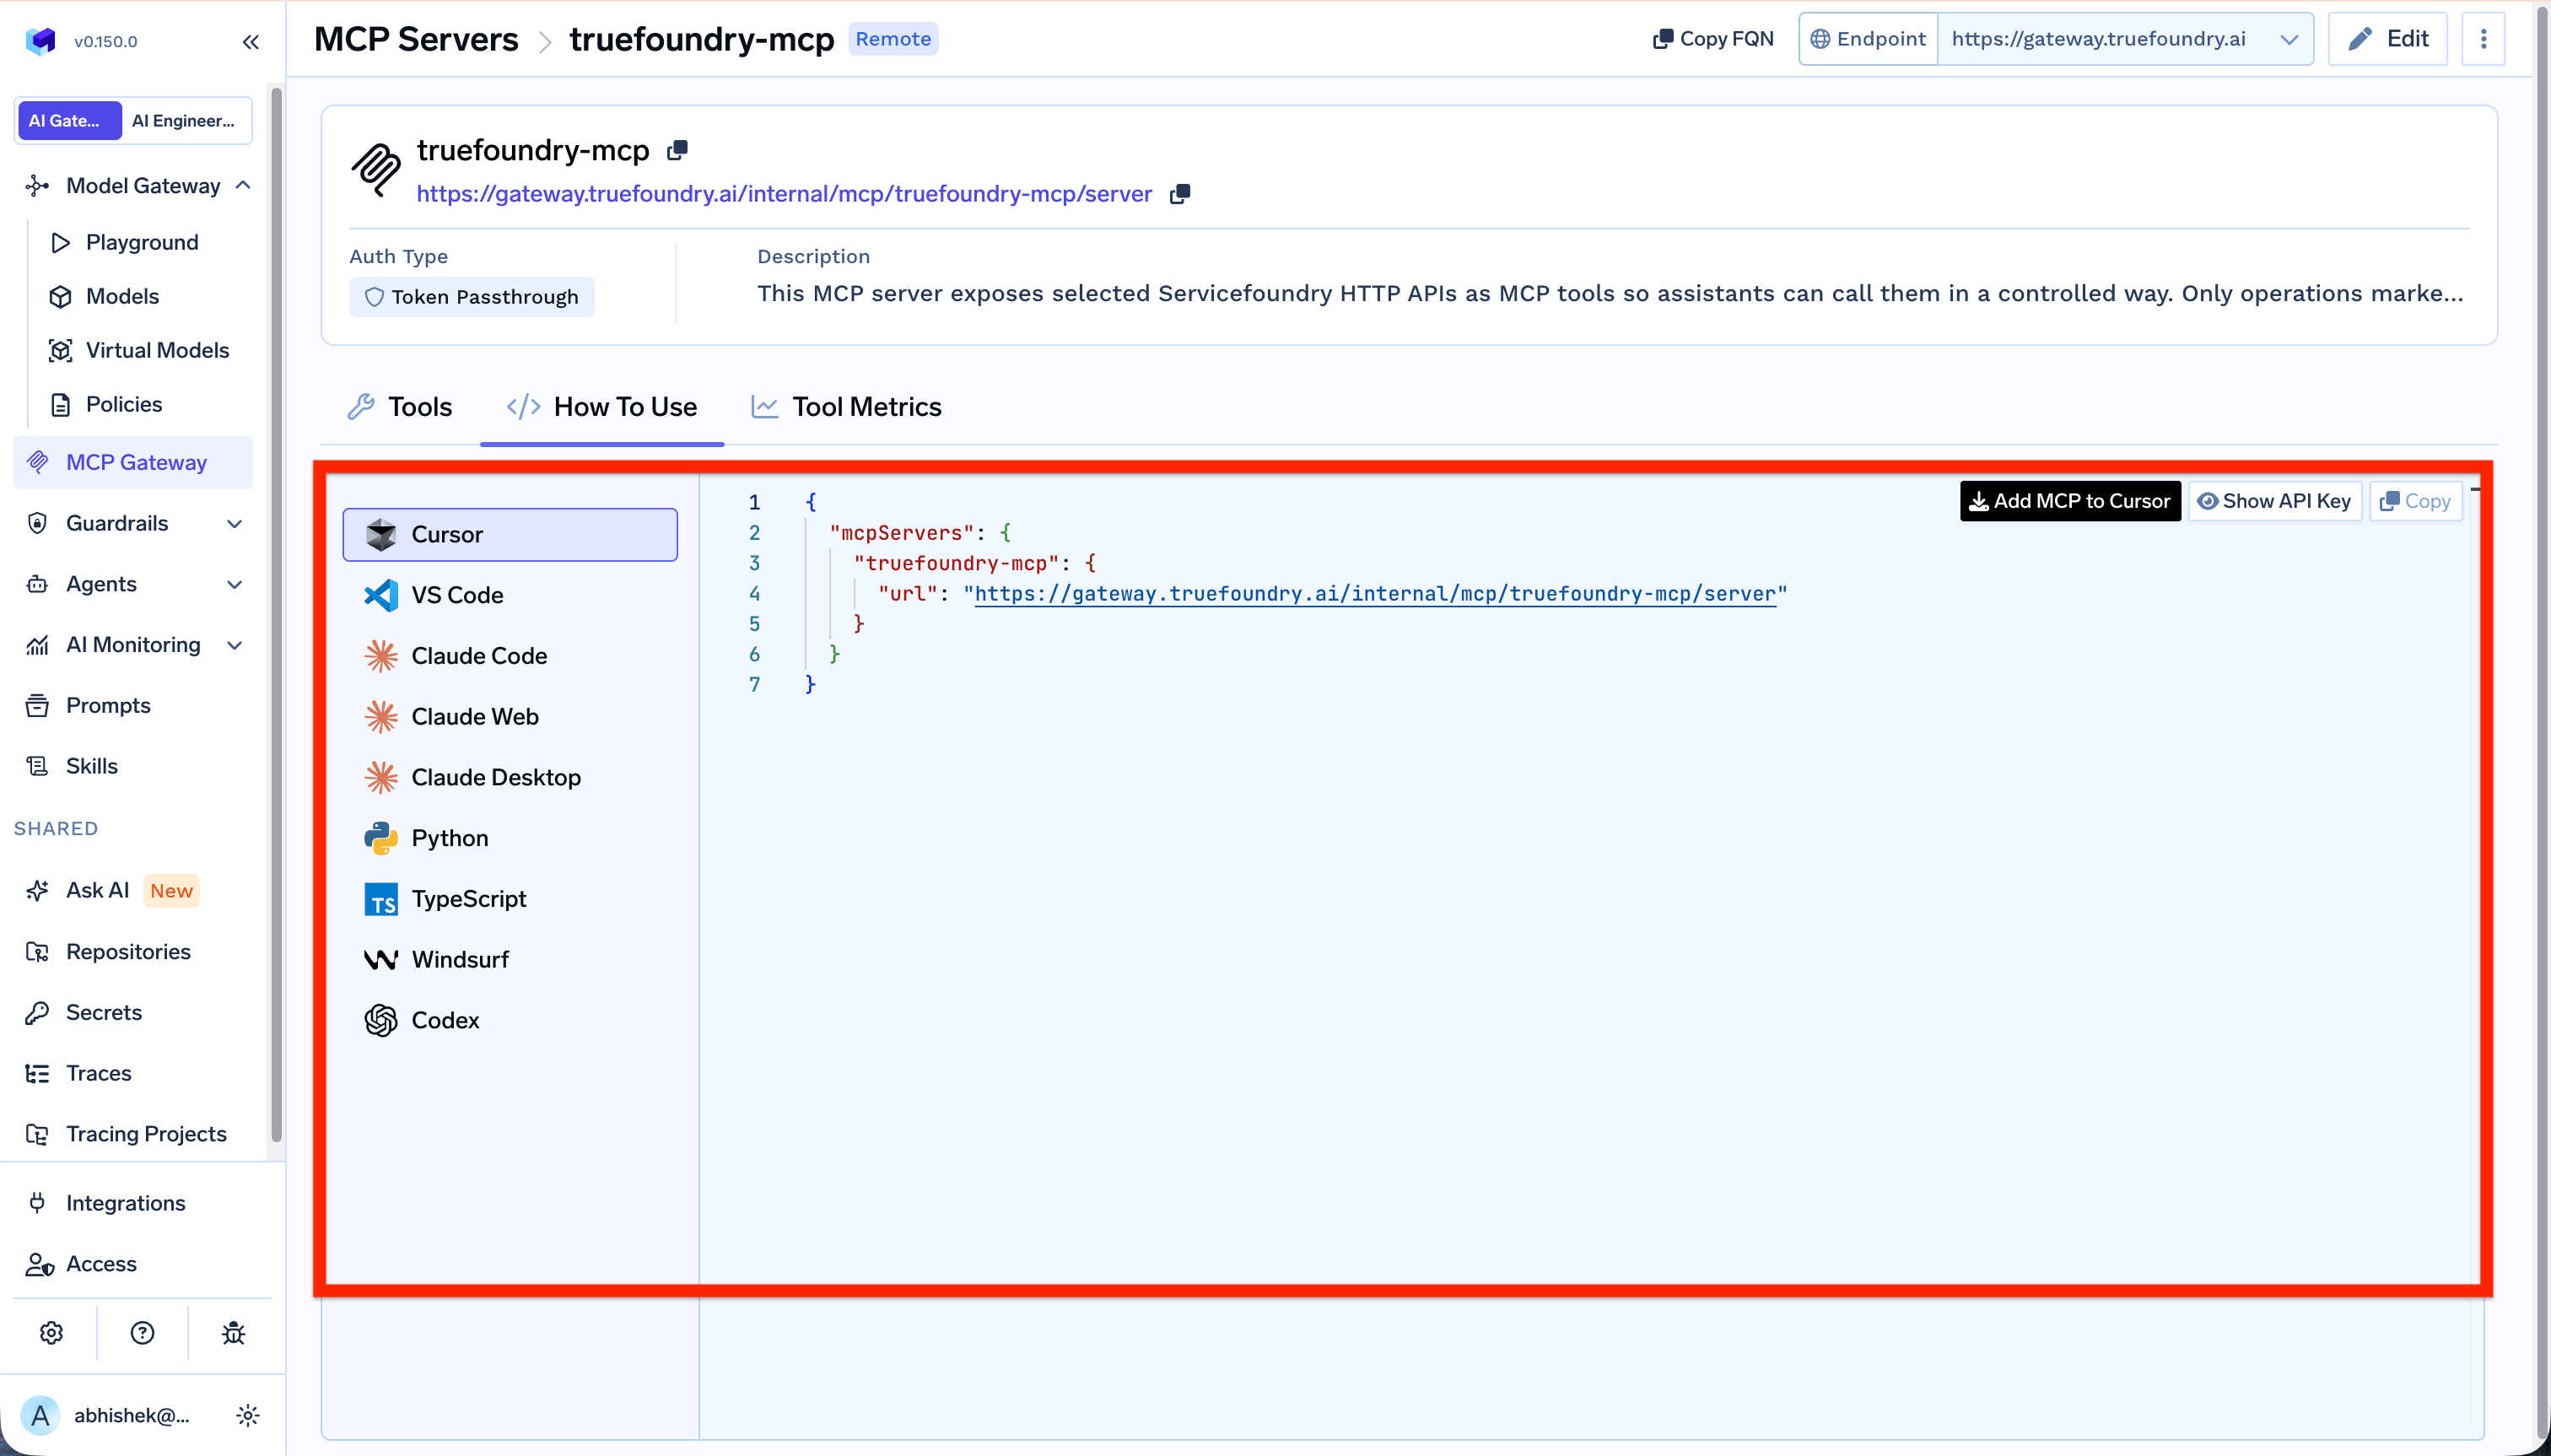Click the Edit button
The width and height of the screenshot is (2551, 1456).
(x=2387, y=39)
